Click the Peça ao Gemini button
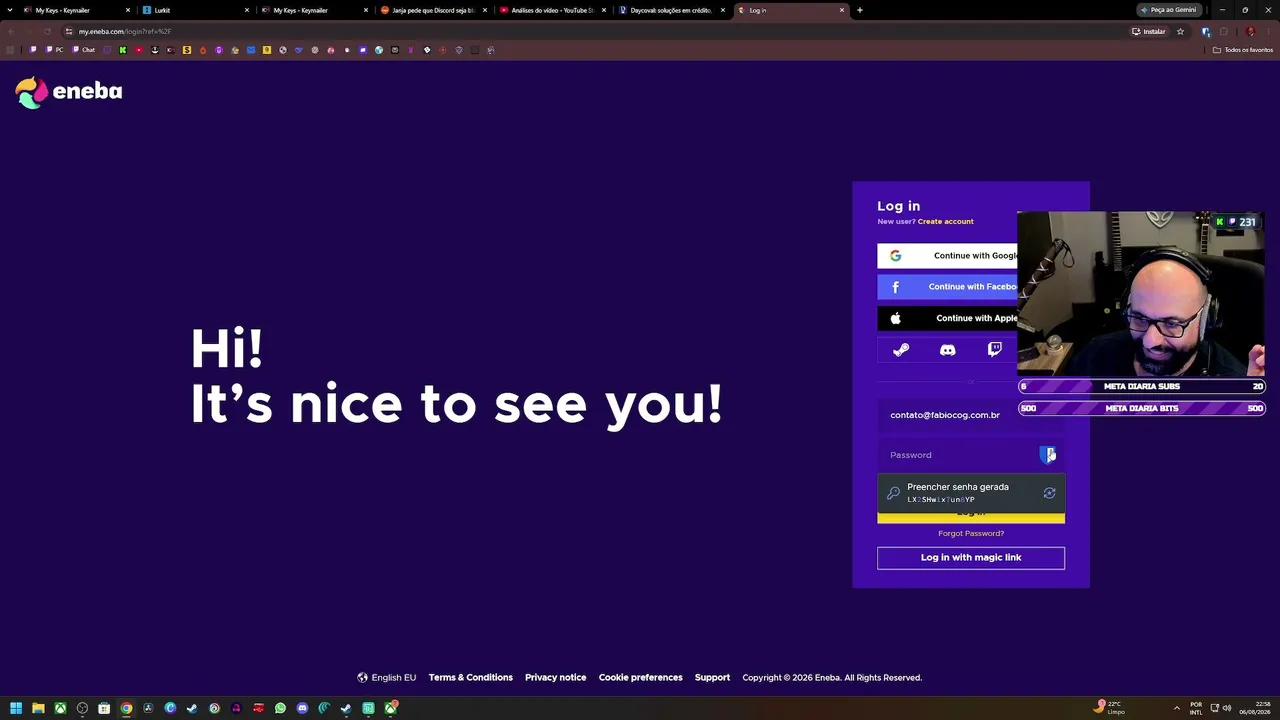Screen dimensions: 1280x720 1169,10
